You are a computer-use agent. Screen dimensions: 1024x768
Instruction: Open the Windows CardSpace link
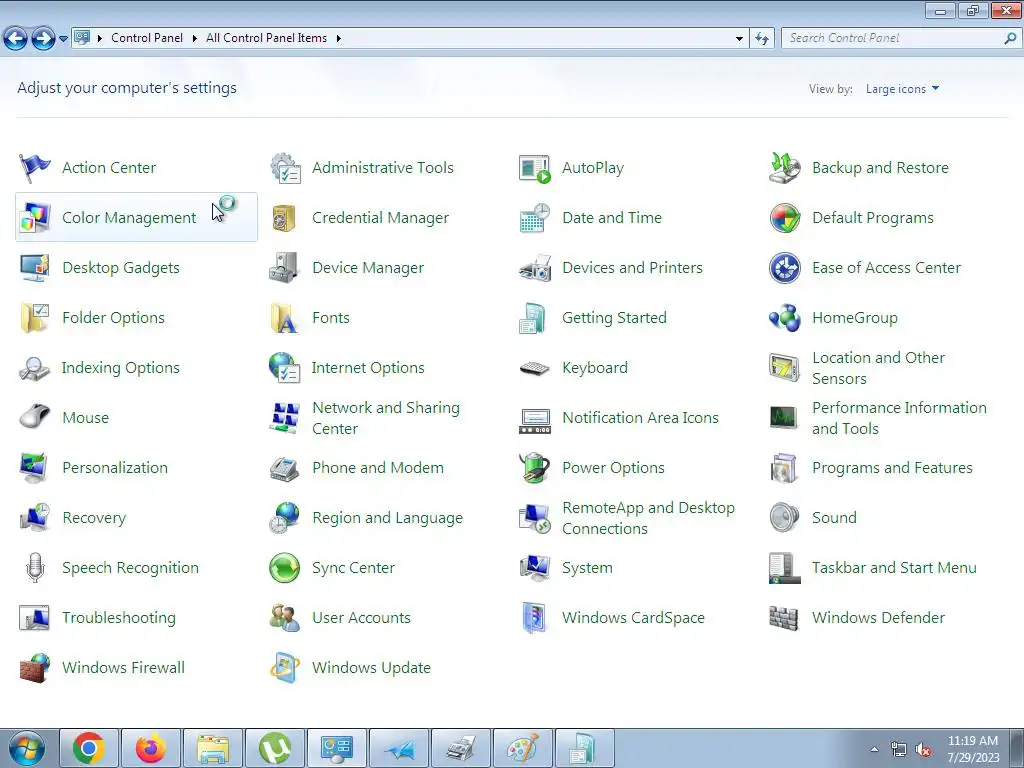(633, 618)
